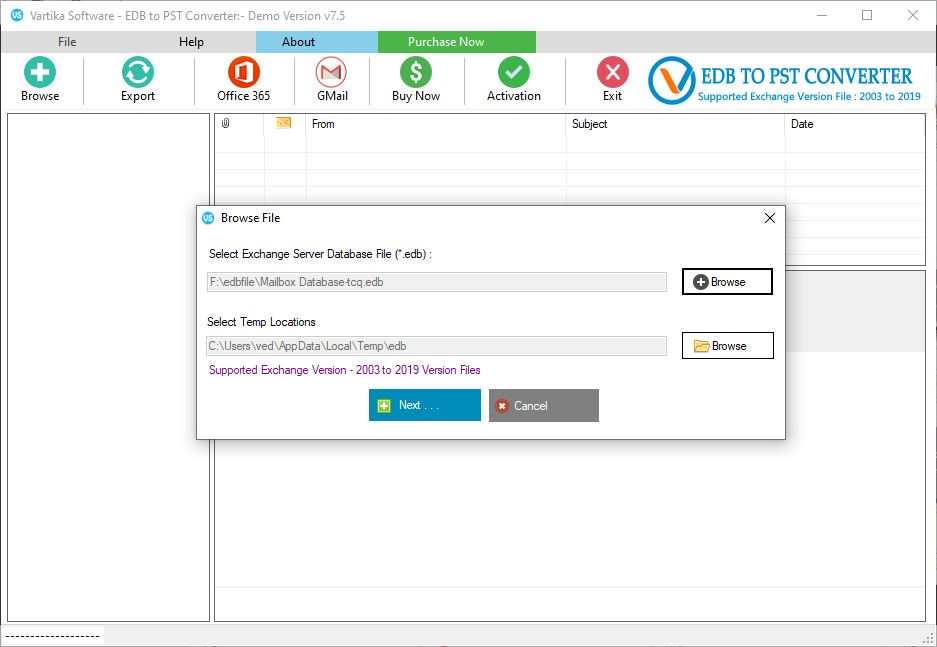Click the 'Supported Exchange Version - 2003 to 2019' text
The width and height of the screenshot is (937, 647).
(345, 370)
